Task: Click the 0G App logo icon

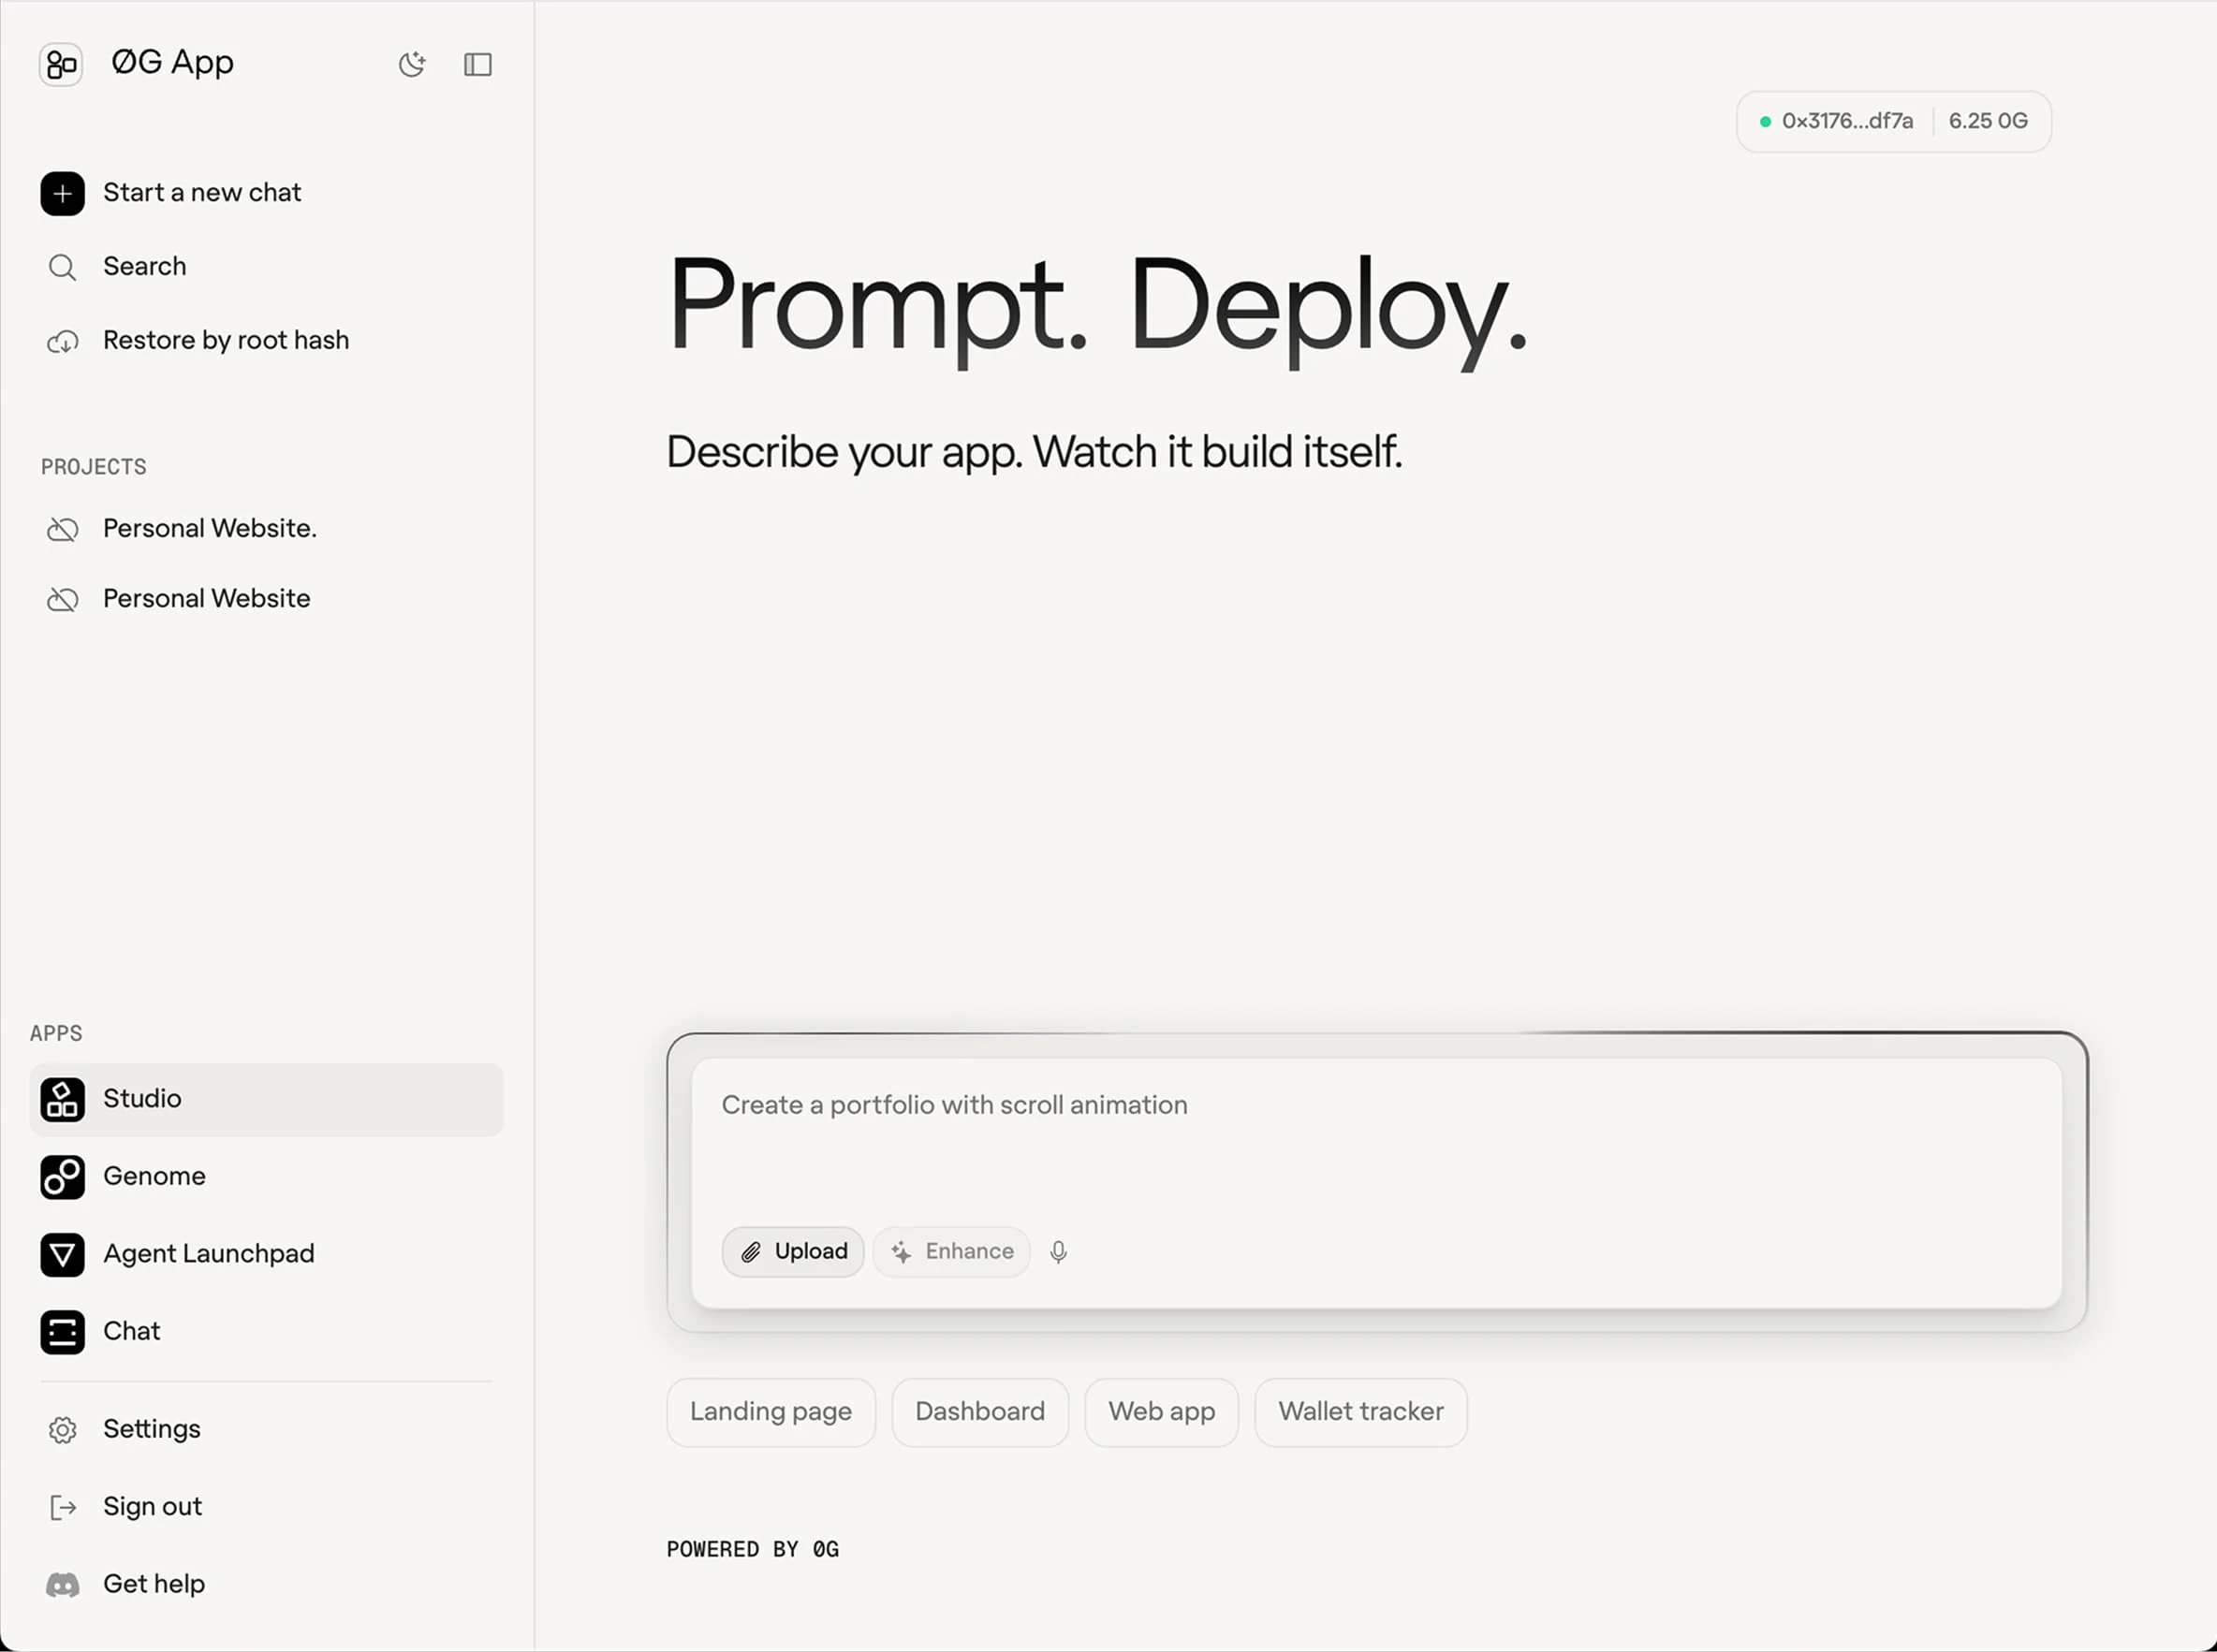Action: pyautogui.click(x=61, y=64)
